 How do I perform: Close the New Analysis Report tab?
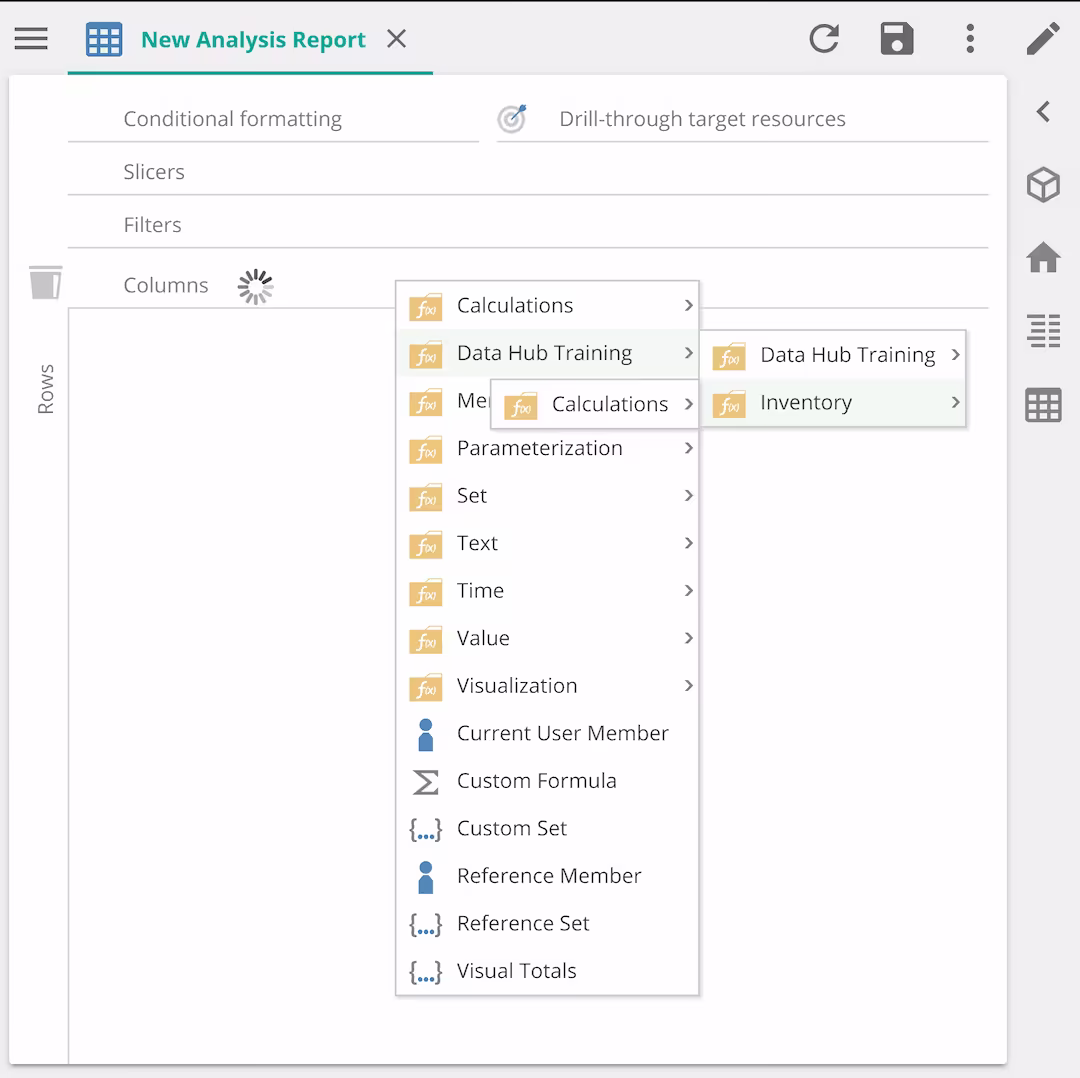coord(397,39)
